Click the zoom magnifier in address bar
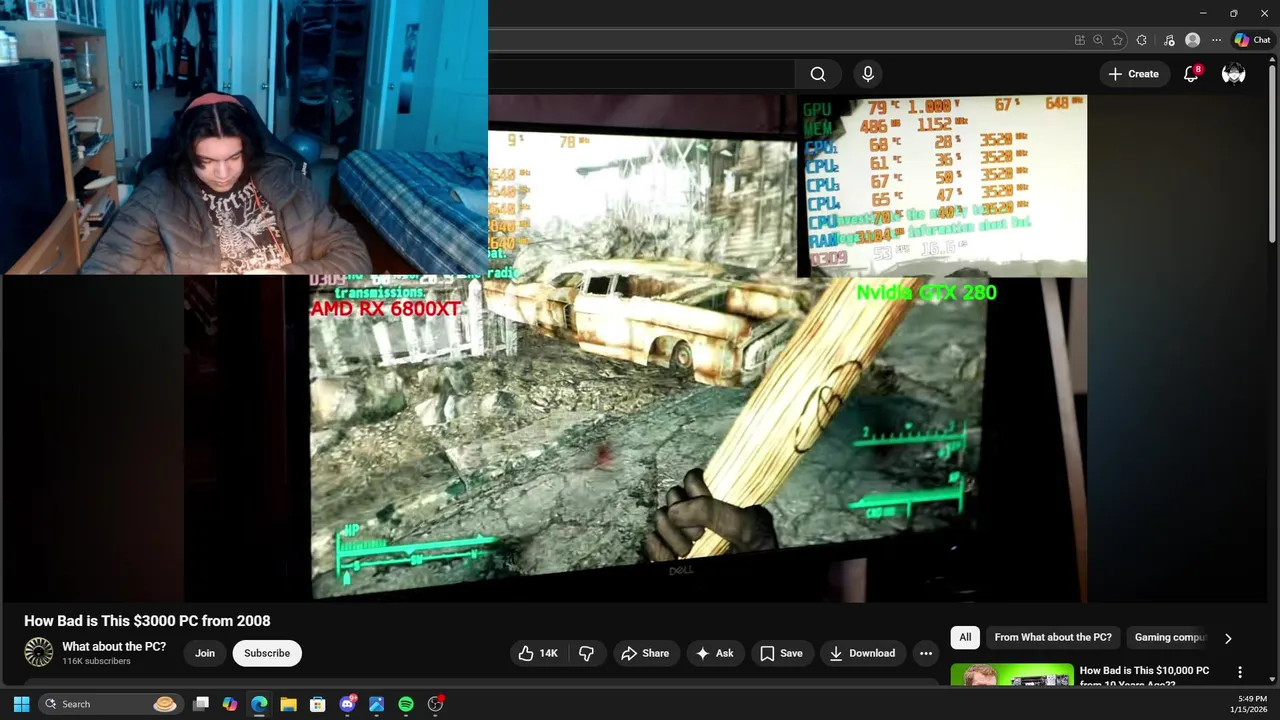The width and height of the screenshot is (1280, 720). [1098, 40]
